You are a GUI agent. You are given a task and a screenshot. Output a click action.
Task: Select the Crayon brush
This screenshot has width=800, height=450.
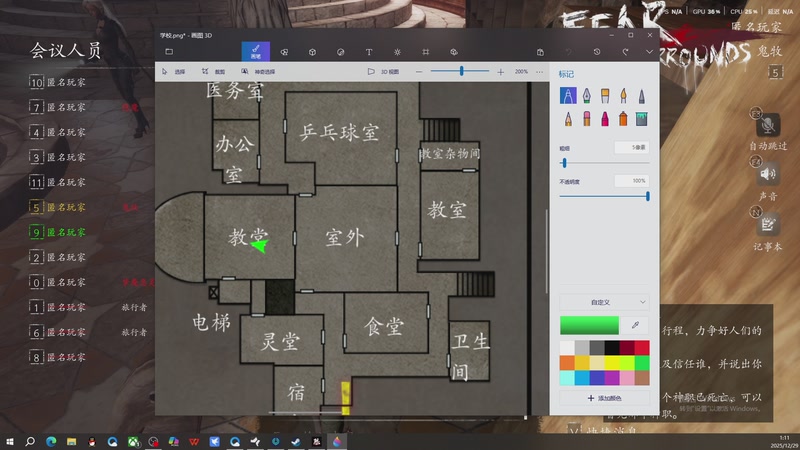(x=605, y=119)
